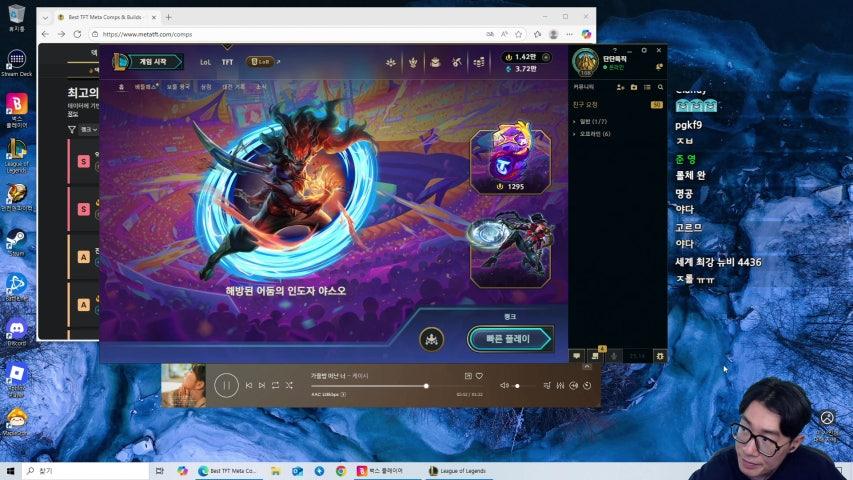Select the 소식 sub-navigation tab
The width and height of the screenshot is (853, 480).
[x=261, y=87]
